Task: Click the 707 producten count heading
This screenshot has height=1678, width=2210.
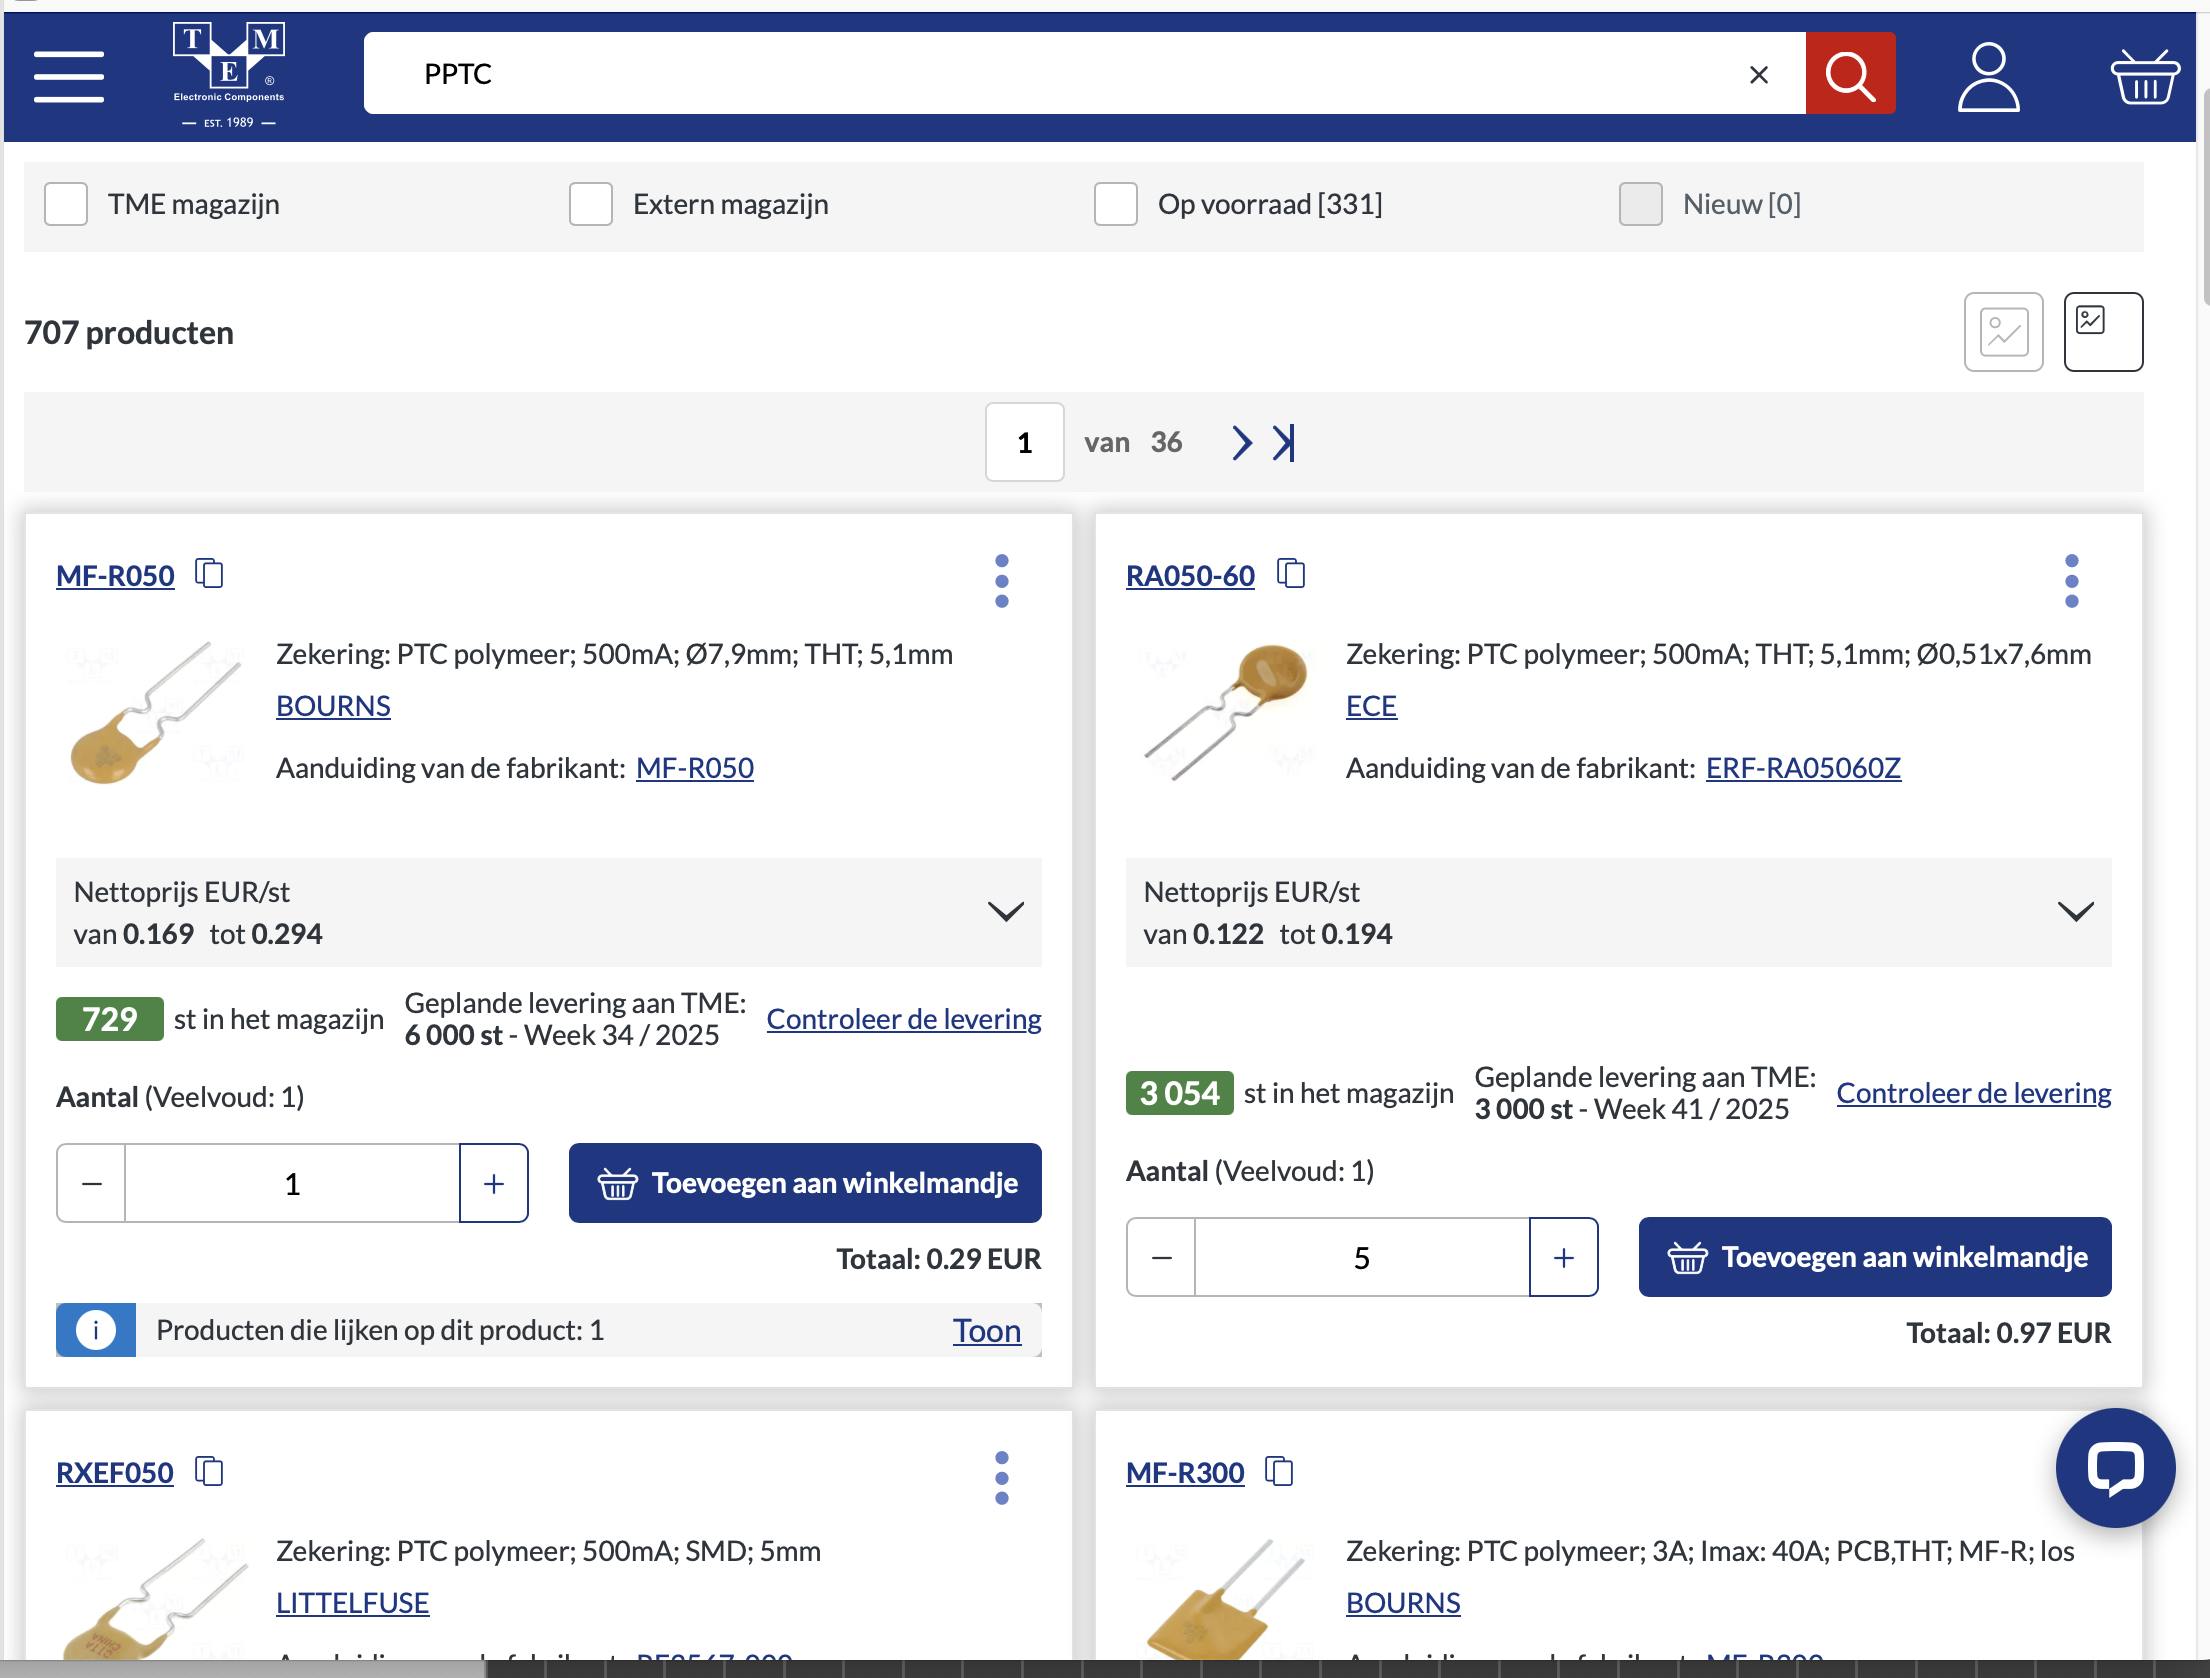Action: [x=129, y=332]
